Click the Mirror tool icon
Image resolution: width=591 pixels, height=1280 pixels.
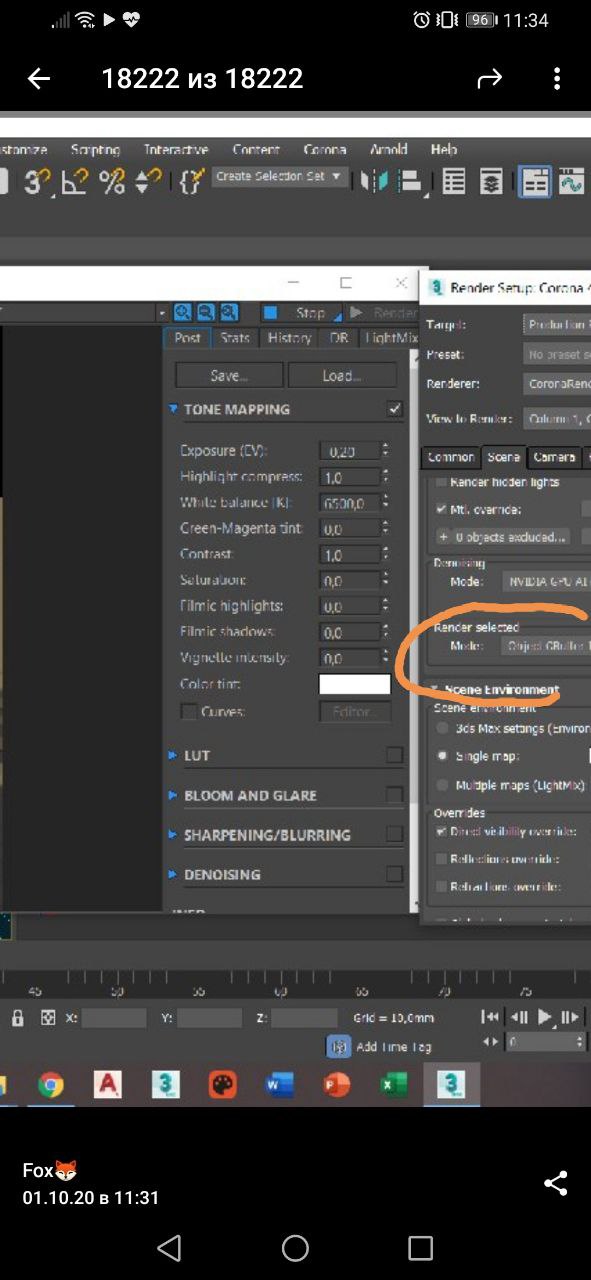click(x=374, y=181)
